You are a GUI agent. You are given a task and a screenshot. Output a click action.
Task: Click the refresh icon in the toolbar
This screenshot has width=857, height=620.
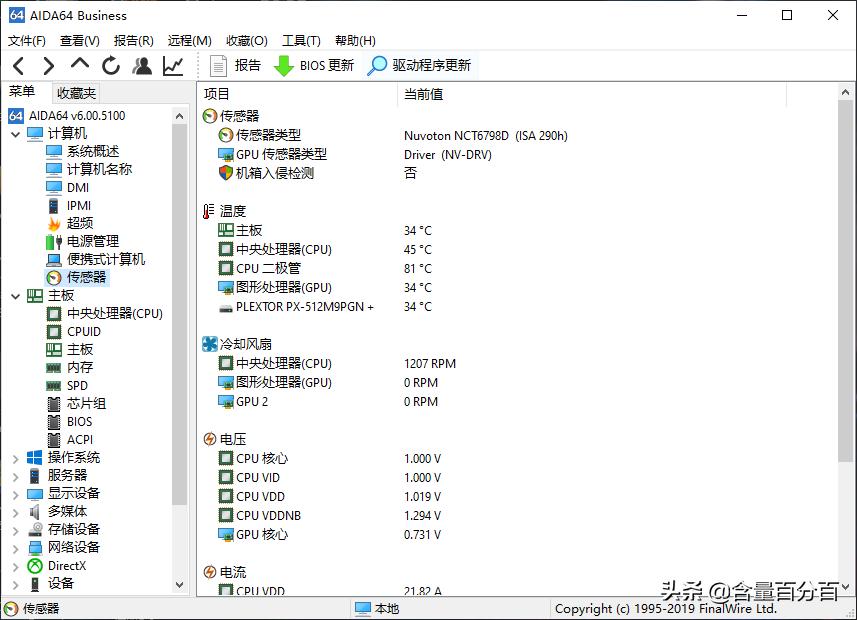click(110, 64)
